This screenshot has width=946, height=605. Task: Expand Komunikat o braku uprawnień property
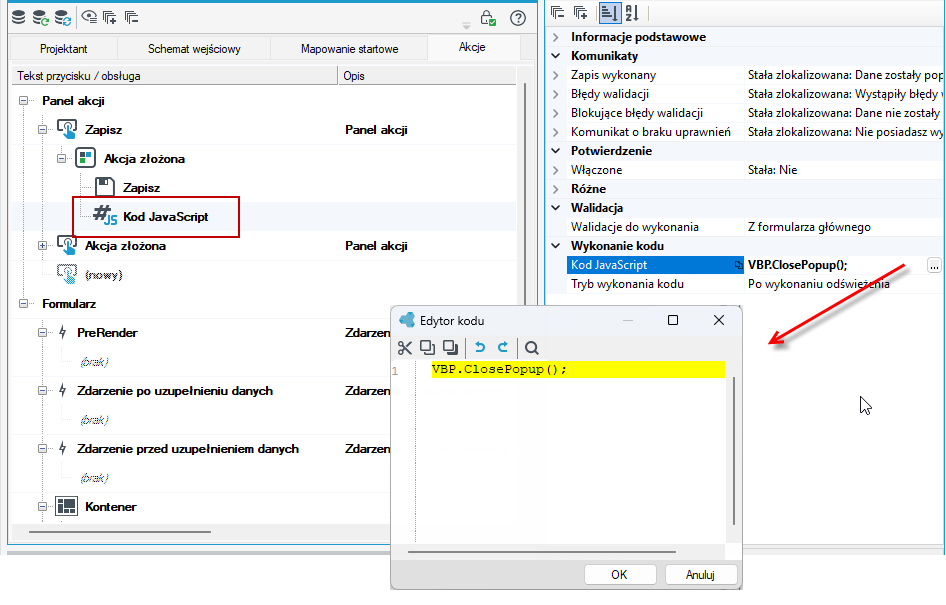point(556,132)
